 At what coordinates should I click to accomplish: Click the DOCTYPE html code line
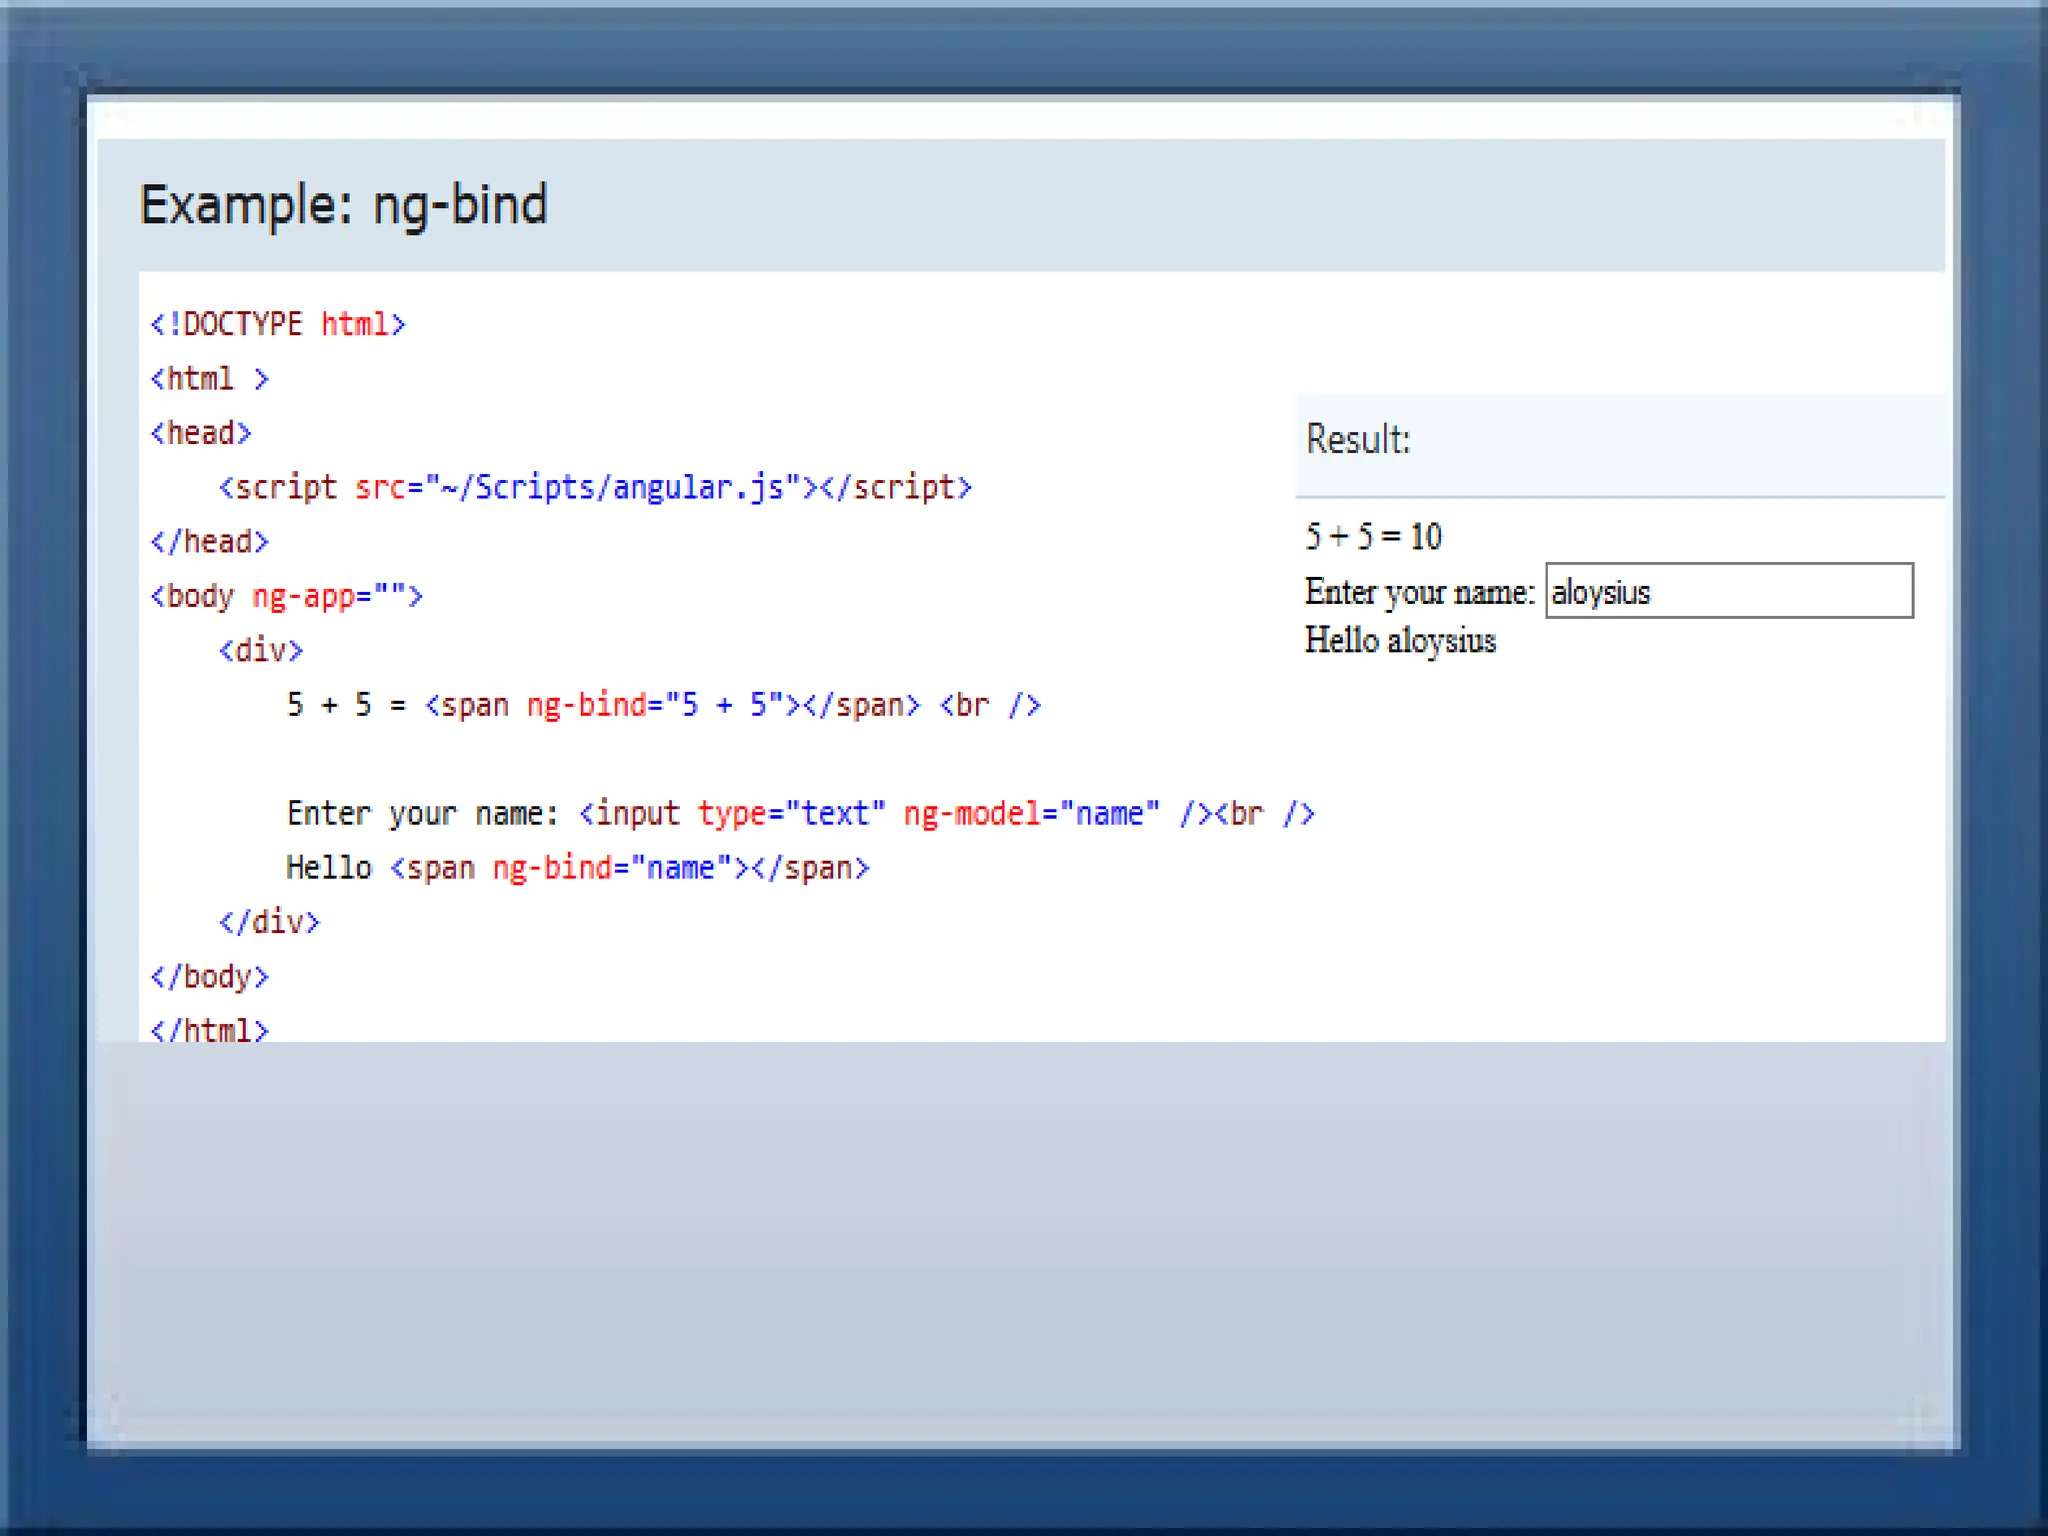[277, 325]
